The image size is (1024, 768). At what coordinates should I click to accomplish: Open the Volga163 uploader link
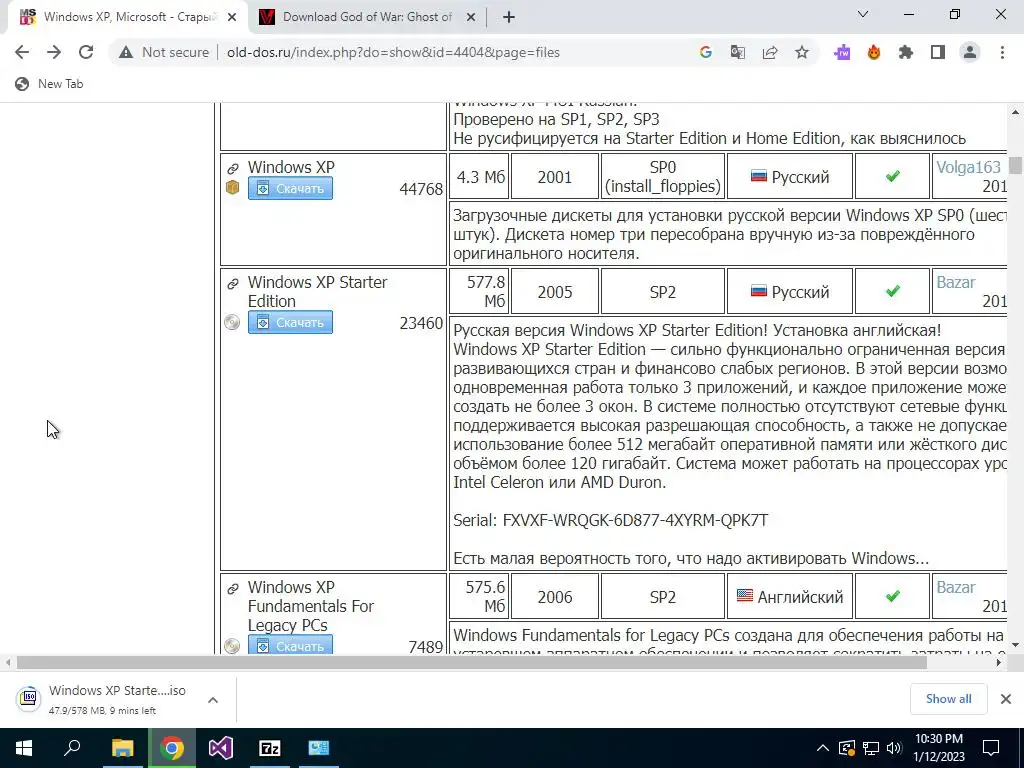[x=968, y=167]
